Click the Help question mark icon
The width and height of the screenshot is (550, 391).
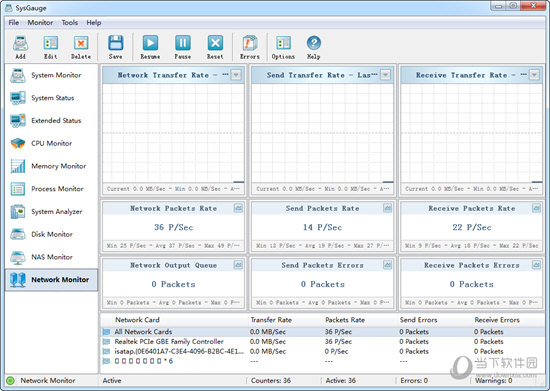click(314, 47)
